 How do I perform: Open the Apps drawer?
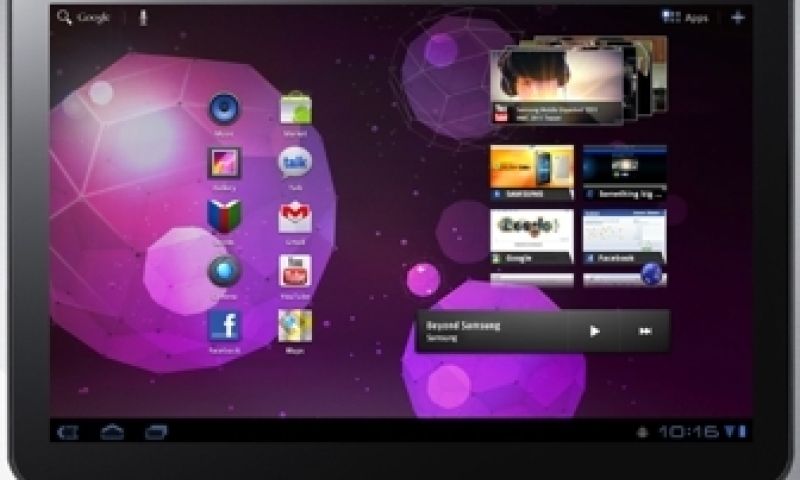685,18
